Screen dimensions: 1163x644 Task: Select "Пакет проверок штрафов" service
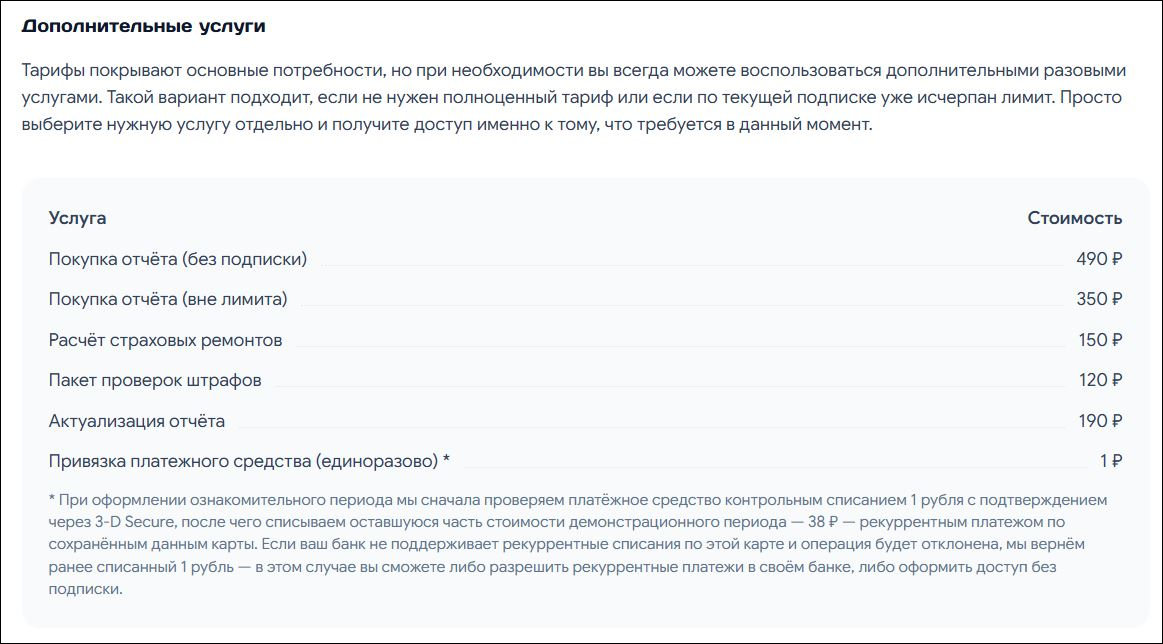click(x=155, y=381)
